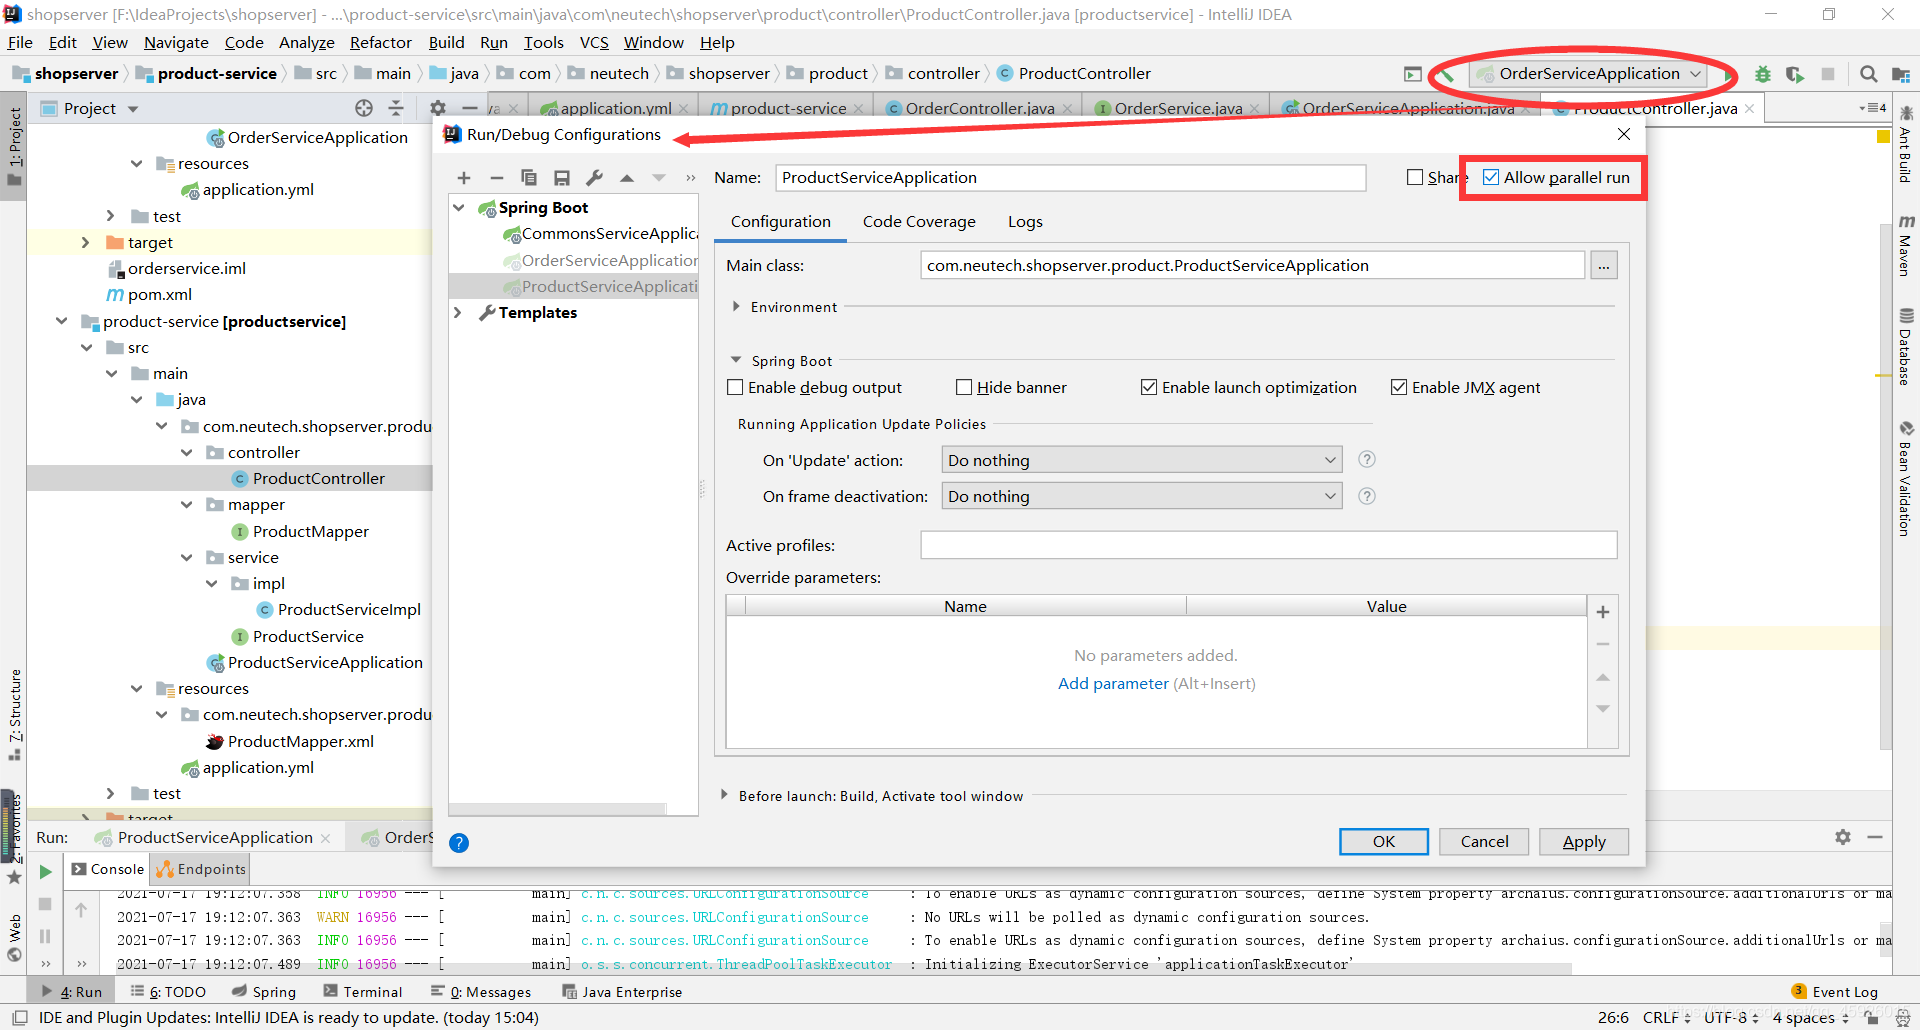Expand Before launch section

pyautogui.click(x=724, y=795)
